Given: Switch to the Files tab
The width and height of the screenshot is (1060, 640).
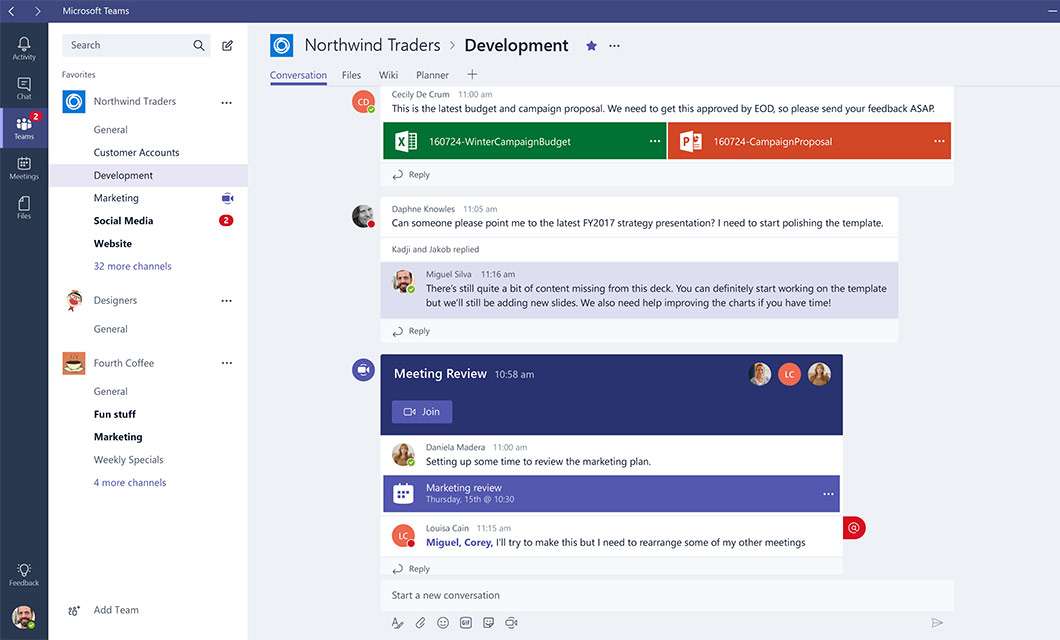Looking at the screenshot, I should (351, 75).
